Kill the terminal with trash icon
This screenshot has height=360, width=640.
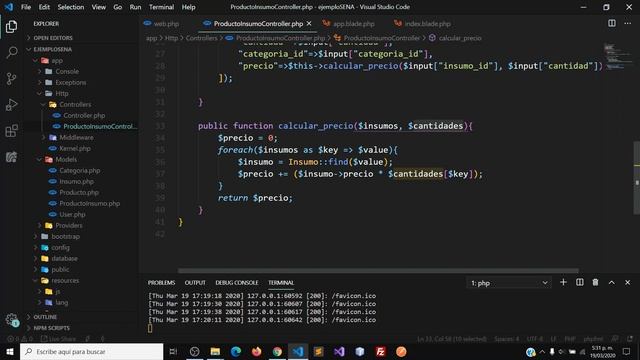click(x=596, y=282)
